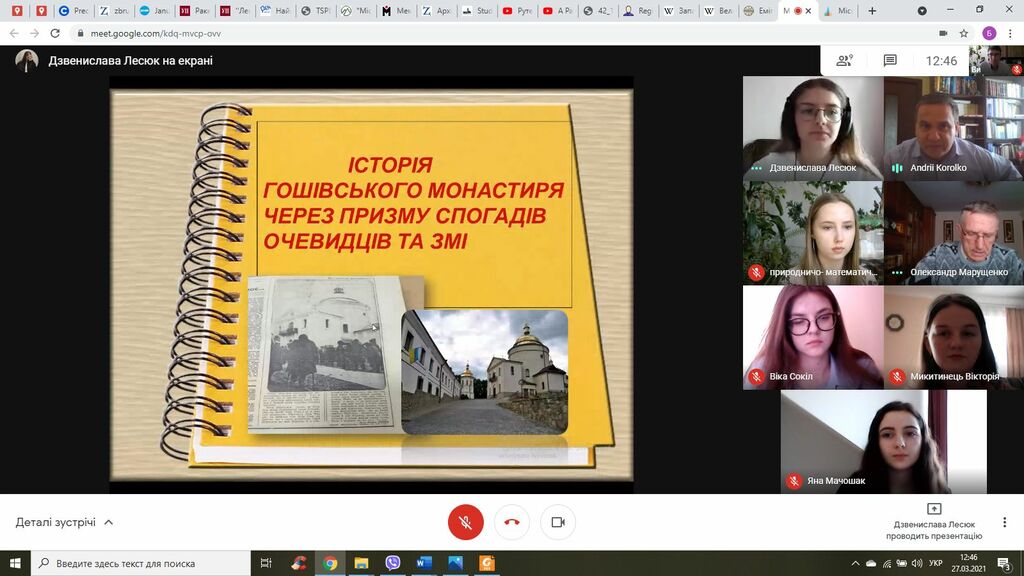1024x576 pixels.
Task: Hang up the call
Action: click(512, 522)
